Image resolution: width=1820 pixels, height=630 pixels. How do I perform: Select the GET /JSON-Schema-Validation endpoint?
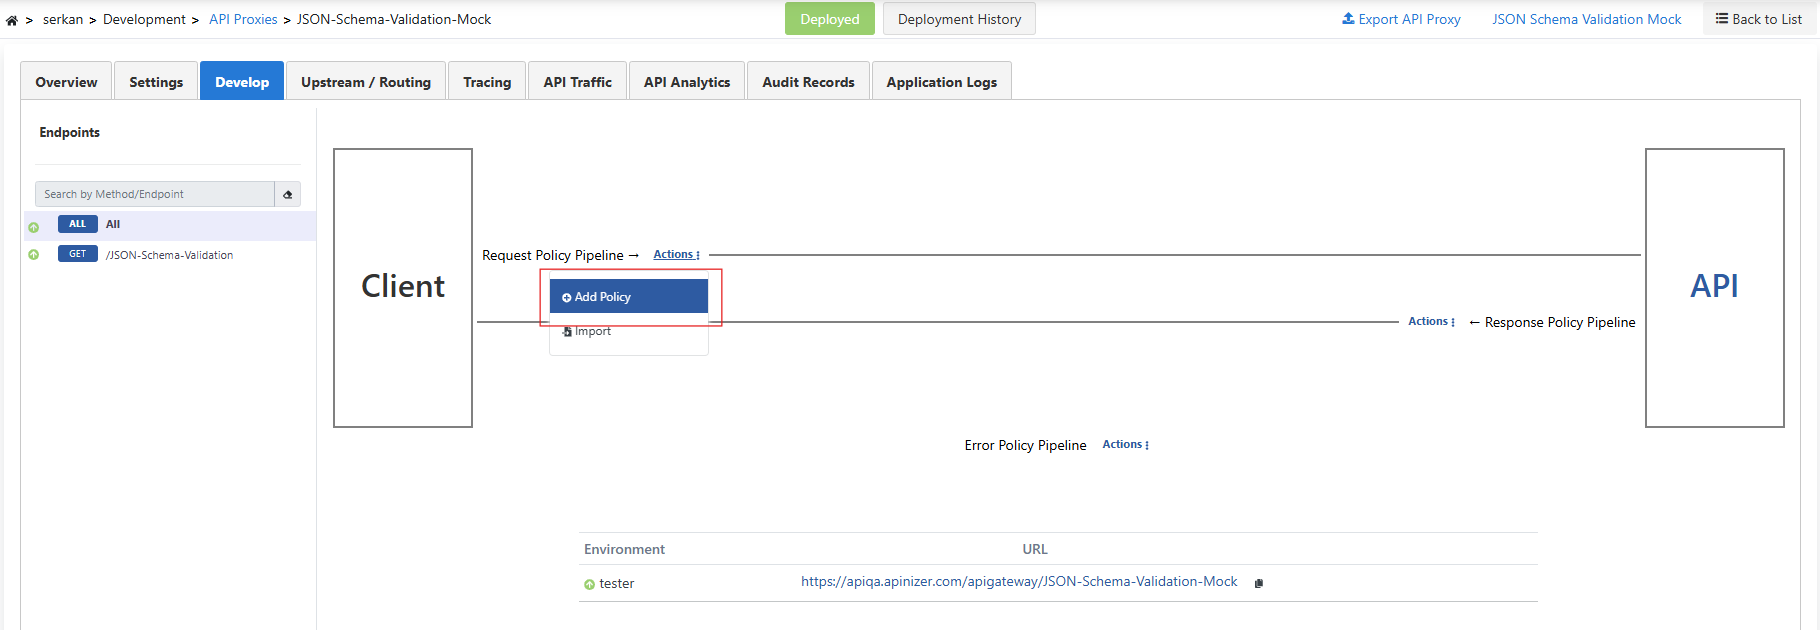tap(169, 255)
